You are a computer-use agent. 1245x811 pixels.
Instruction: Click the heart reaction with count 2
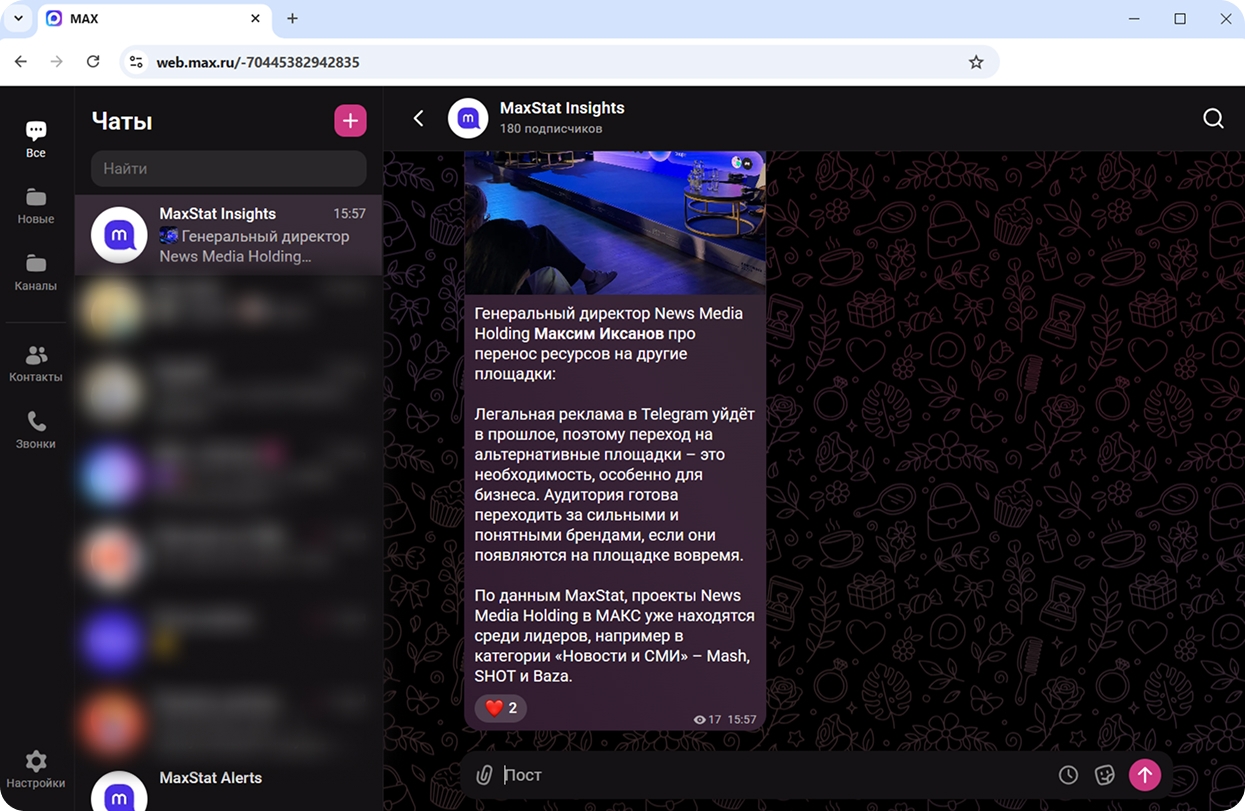click(500, 708)
